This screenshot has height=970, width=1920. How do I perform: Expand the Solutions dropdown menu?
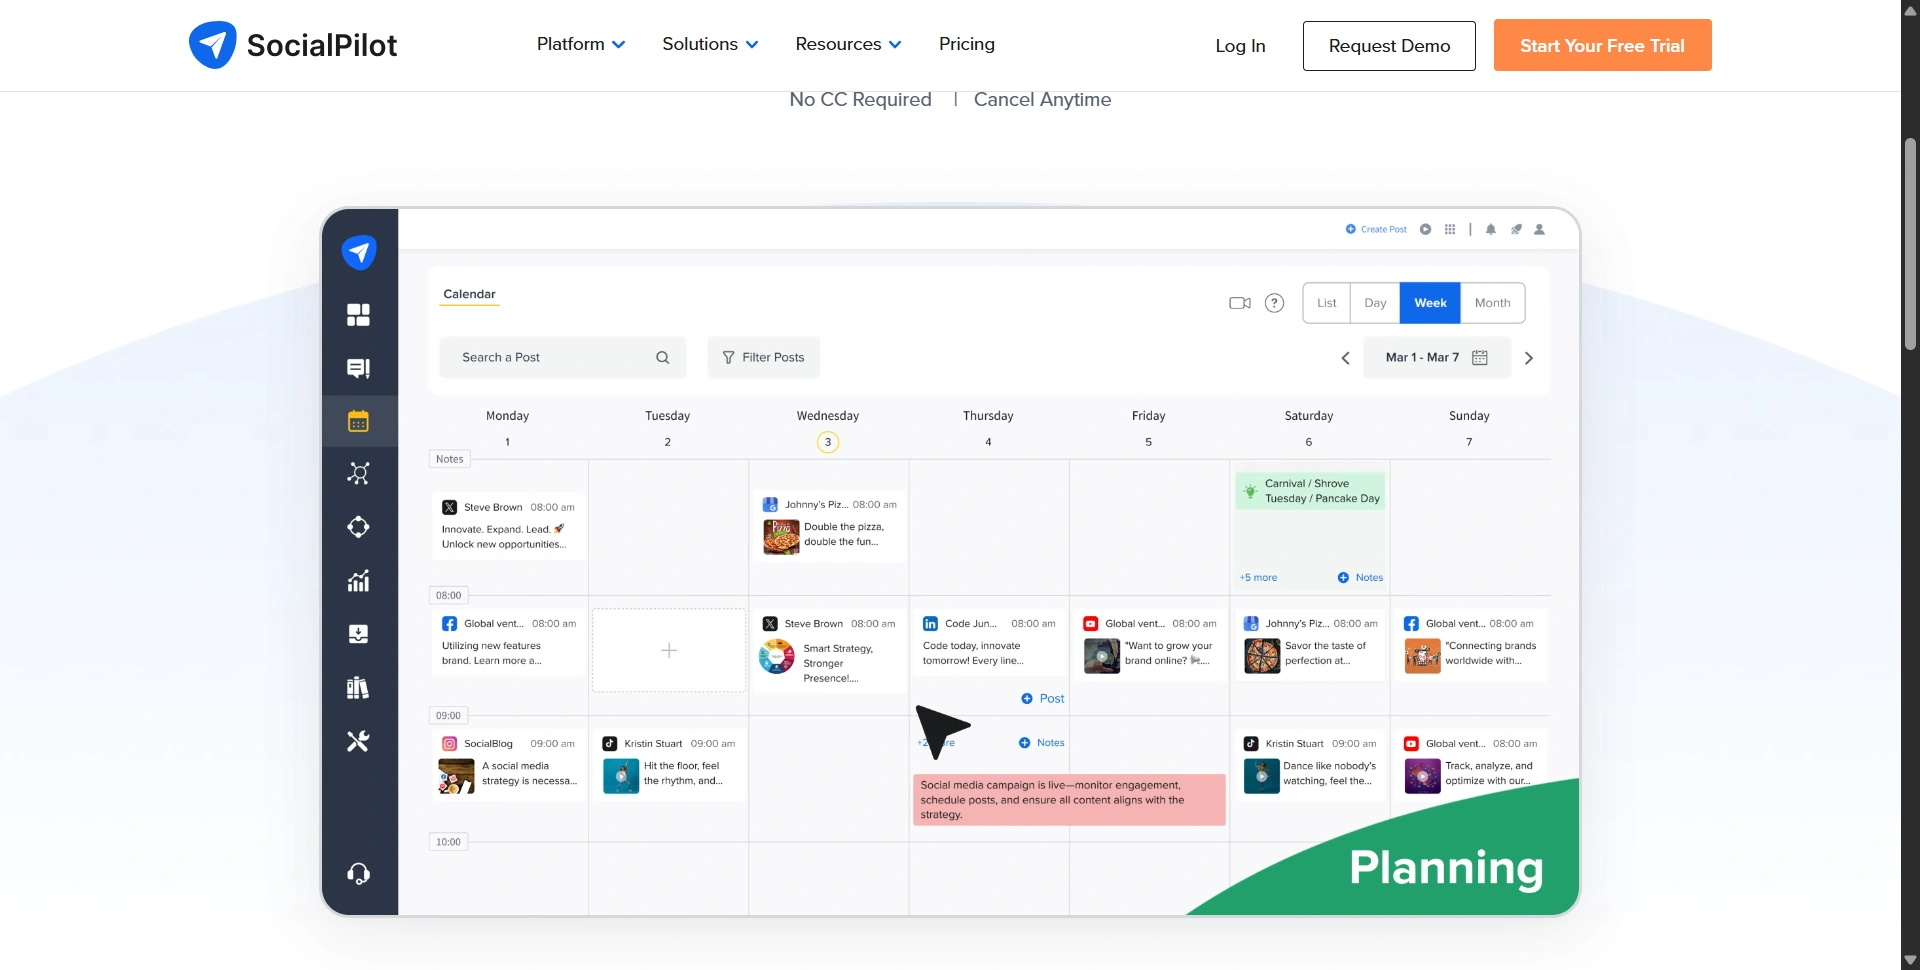[710, 44]
